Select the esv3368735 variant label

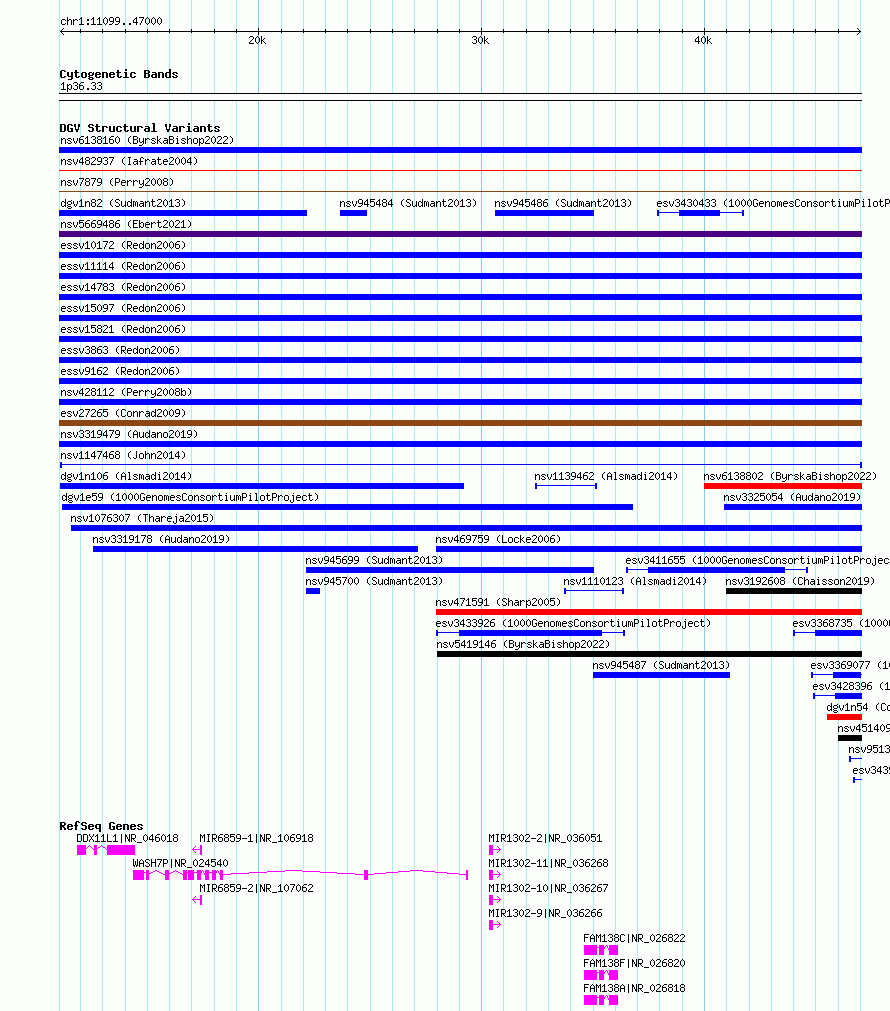pos(841,623)
